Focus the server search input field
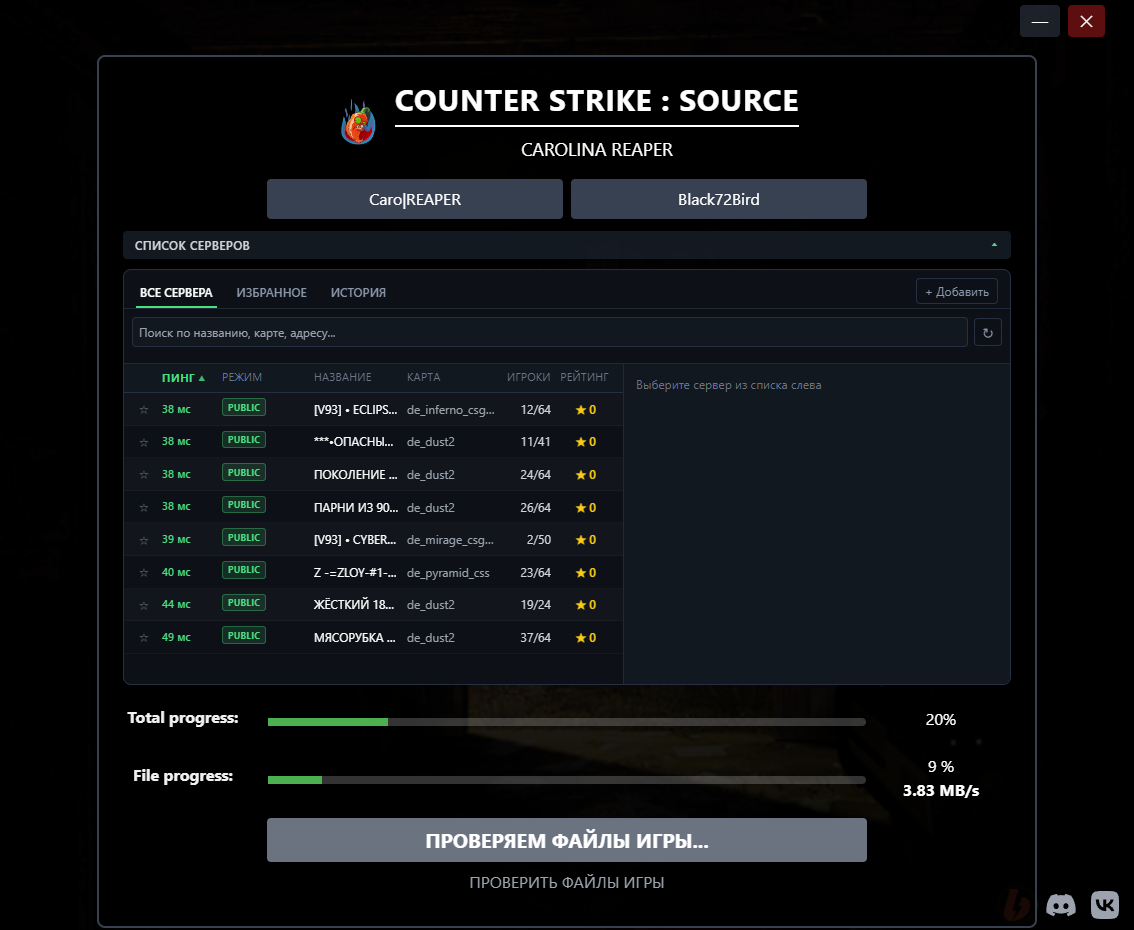The height and width of the screenshot is (930, 1134). [550, 333]
